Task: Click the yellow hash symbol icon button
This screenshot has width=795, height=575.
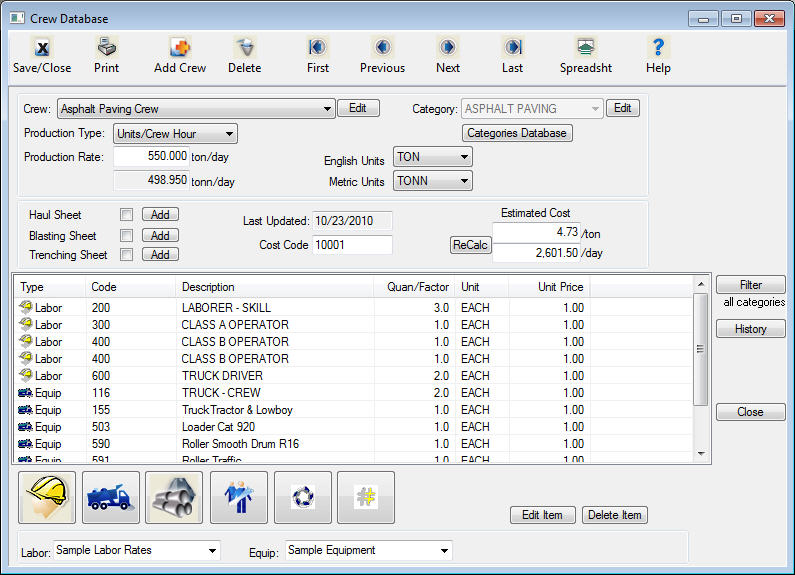Action: pos(366,497)
